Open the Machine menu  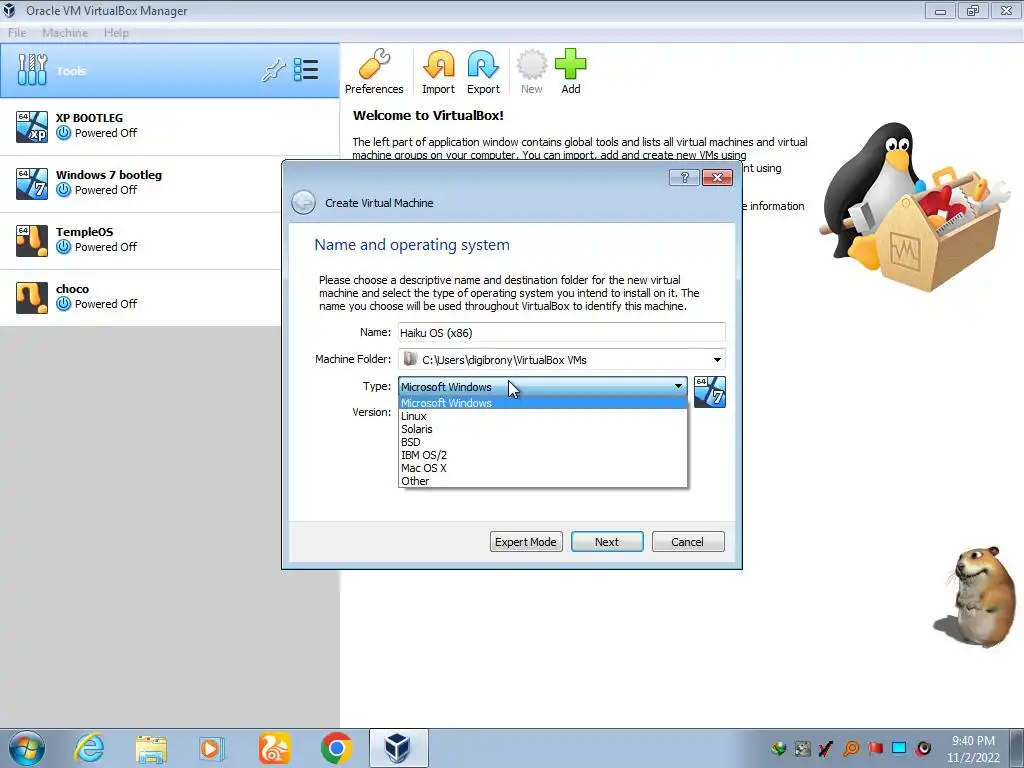point(65,33)
